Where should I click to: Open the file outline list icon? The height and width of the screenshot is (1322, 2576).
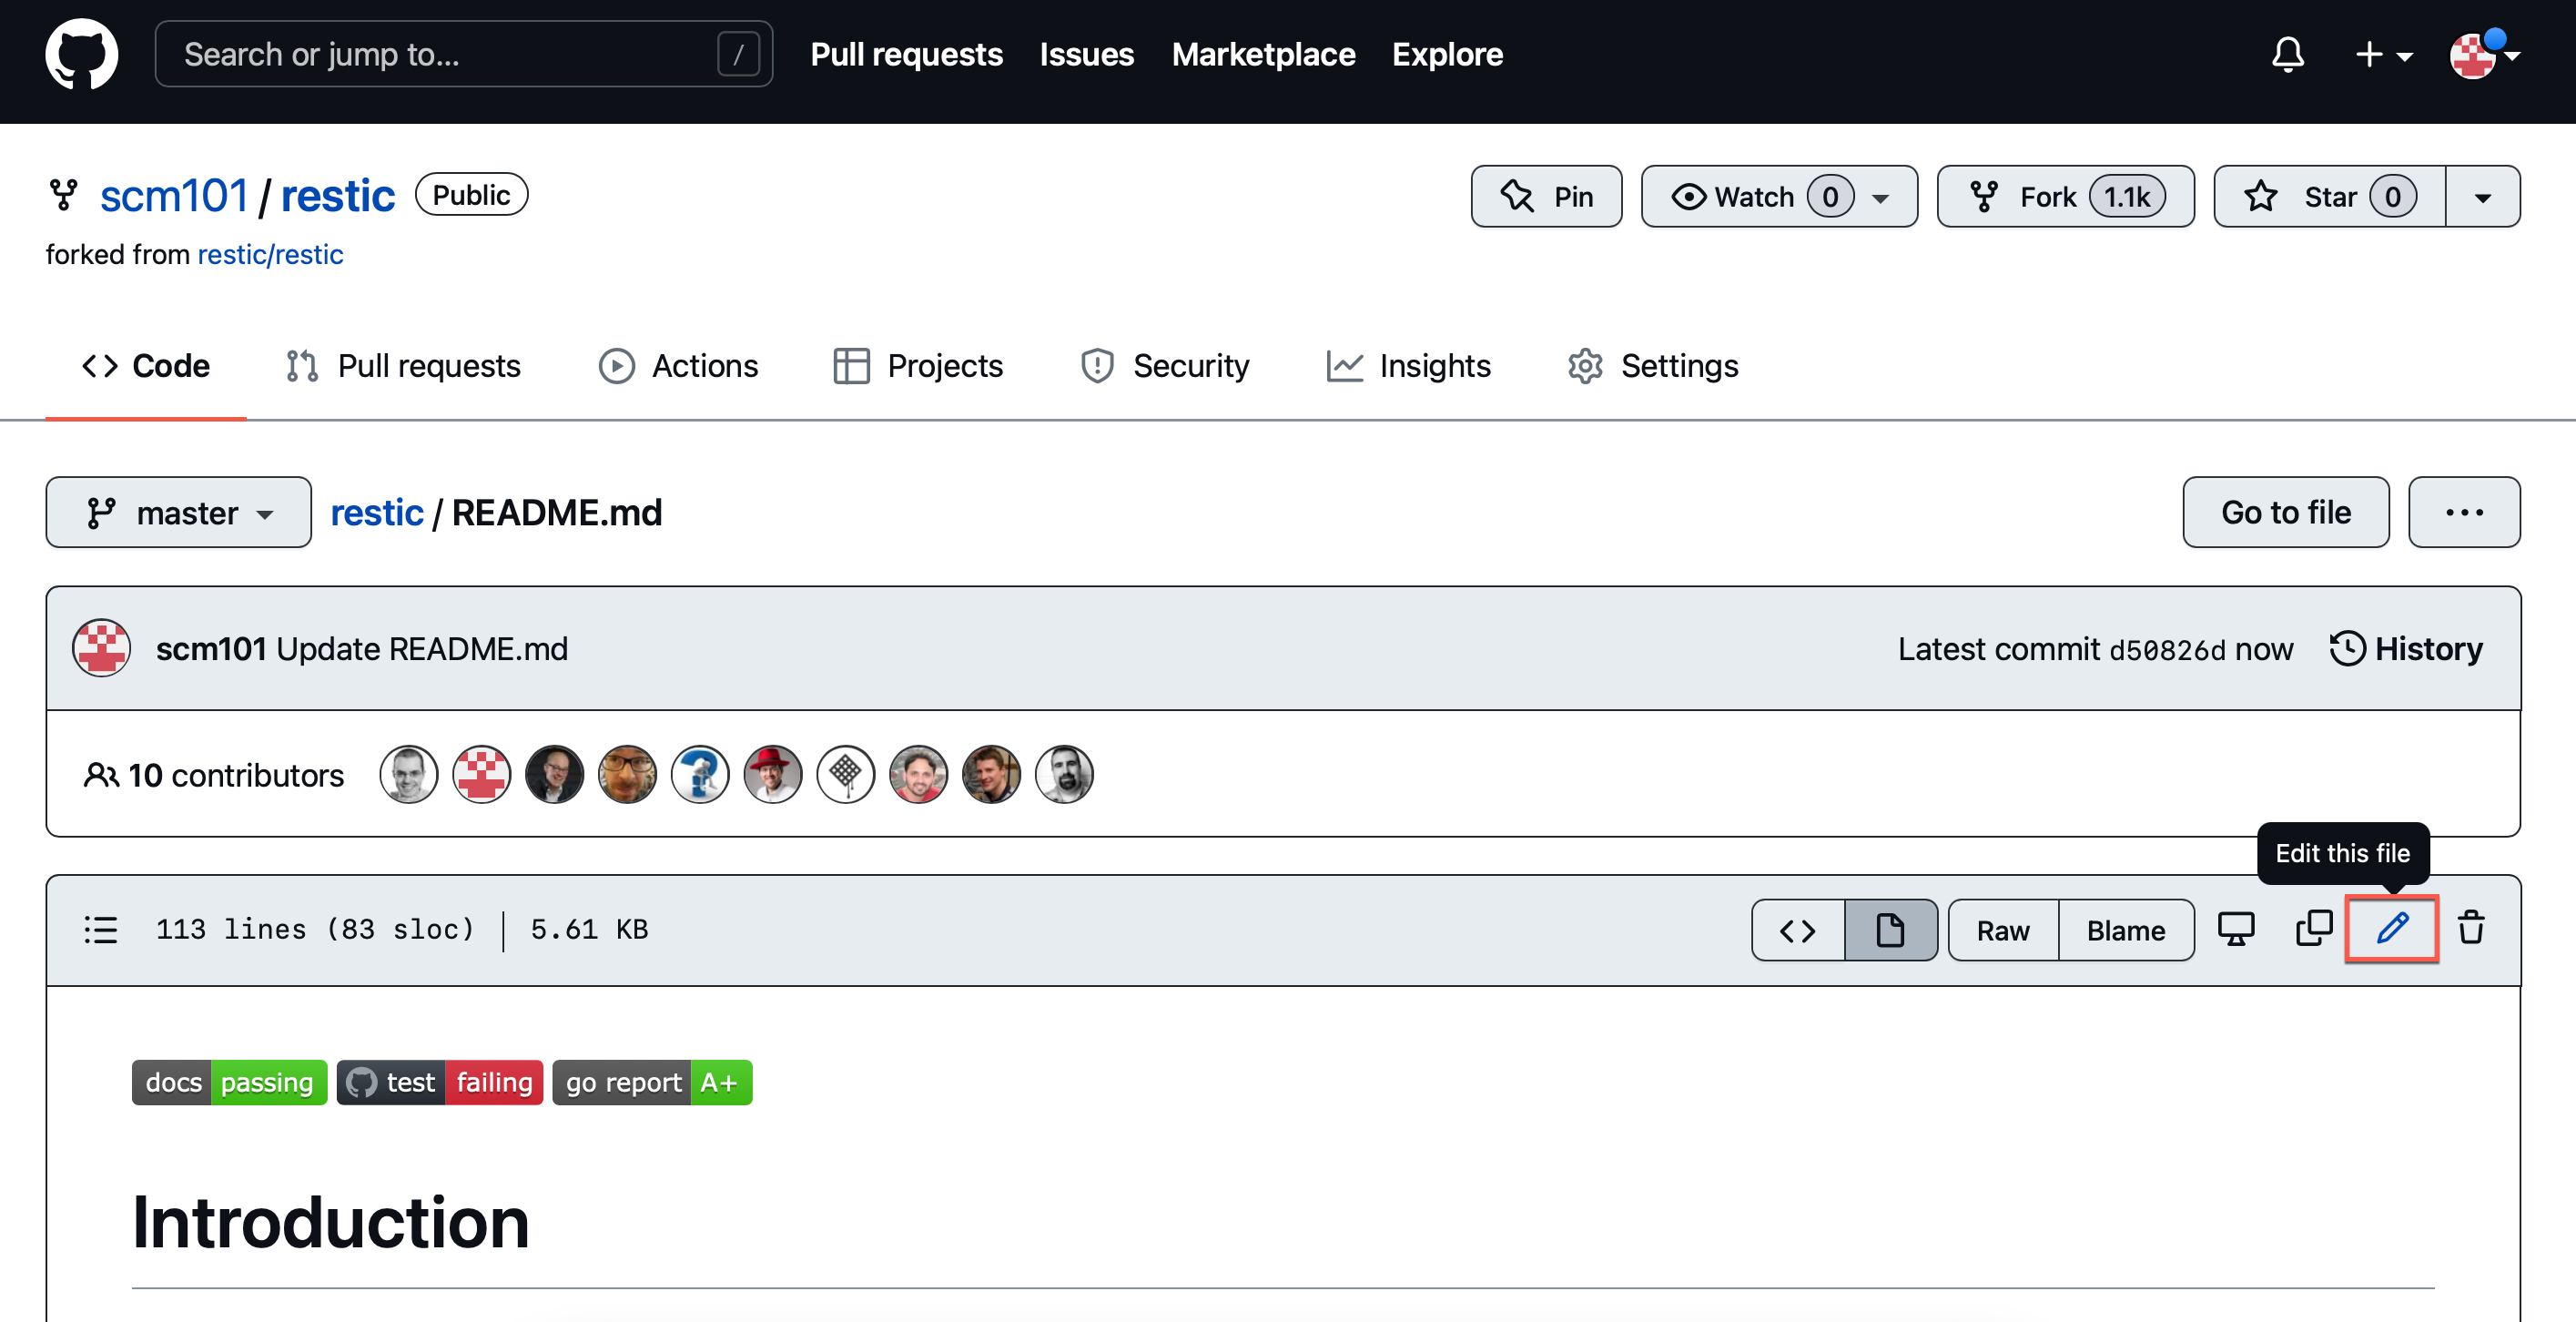coord(100,929)
